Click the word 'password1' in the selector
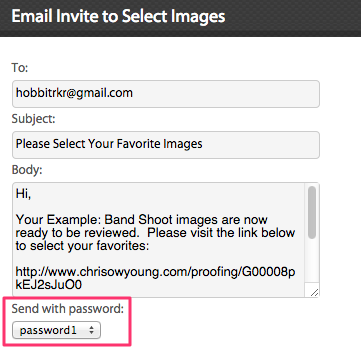Screen dimensions: 361x362 click(x=48, y=330)
